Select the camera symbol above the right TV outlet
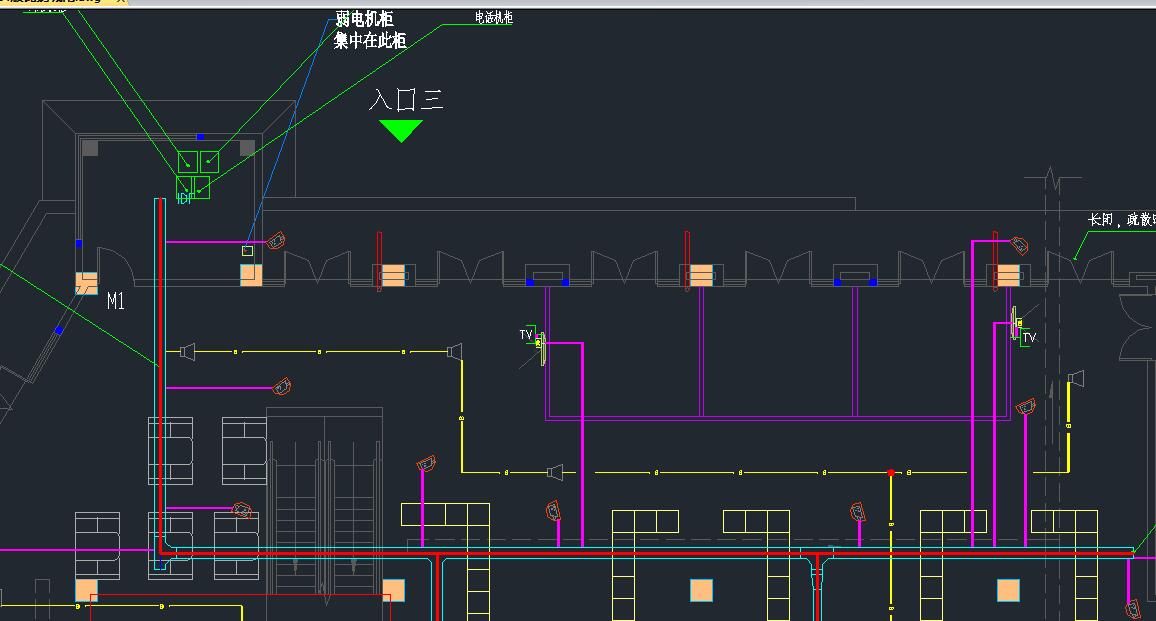The width and height of the screenshot is (1156, 621). pyautogui.click(x=1020, y=245)
